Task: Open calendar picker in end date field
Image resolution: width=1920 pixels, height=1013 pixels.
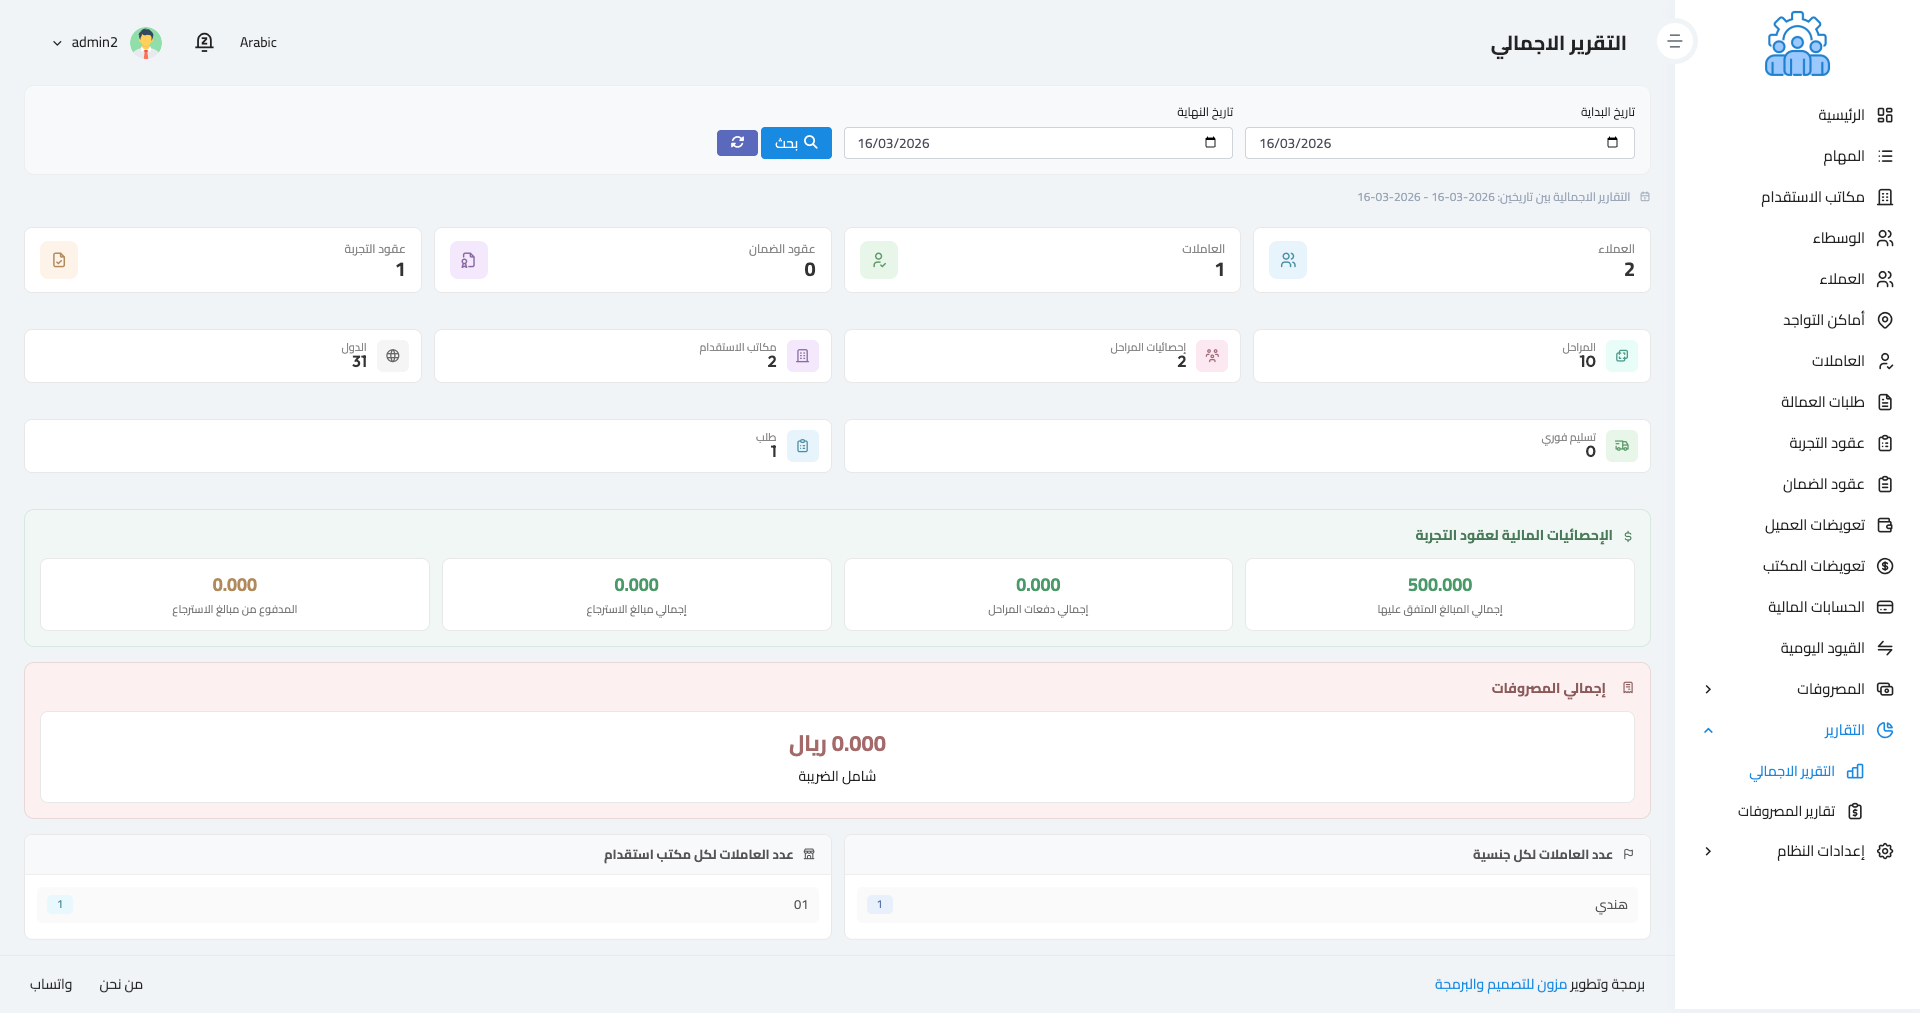Action: [1210, 143]
